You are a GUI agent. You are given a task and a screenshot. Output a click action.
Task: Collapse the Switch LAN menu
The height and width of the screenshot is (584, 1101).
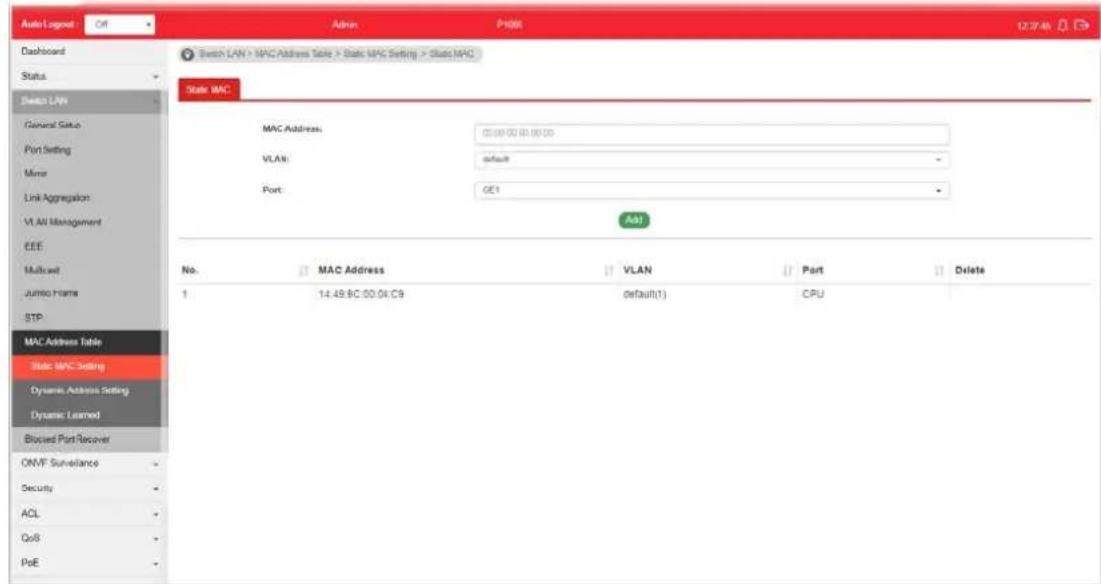coord(89,101)
